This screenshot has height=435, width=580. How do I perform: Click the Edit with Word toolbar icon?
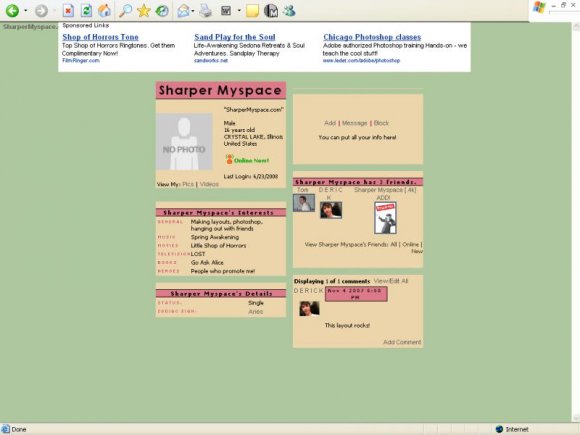pos(226,11)
